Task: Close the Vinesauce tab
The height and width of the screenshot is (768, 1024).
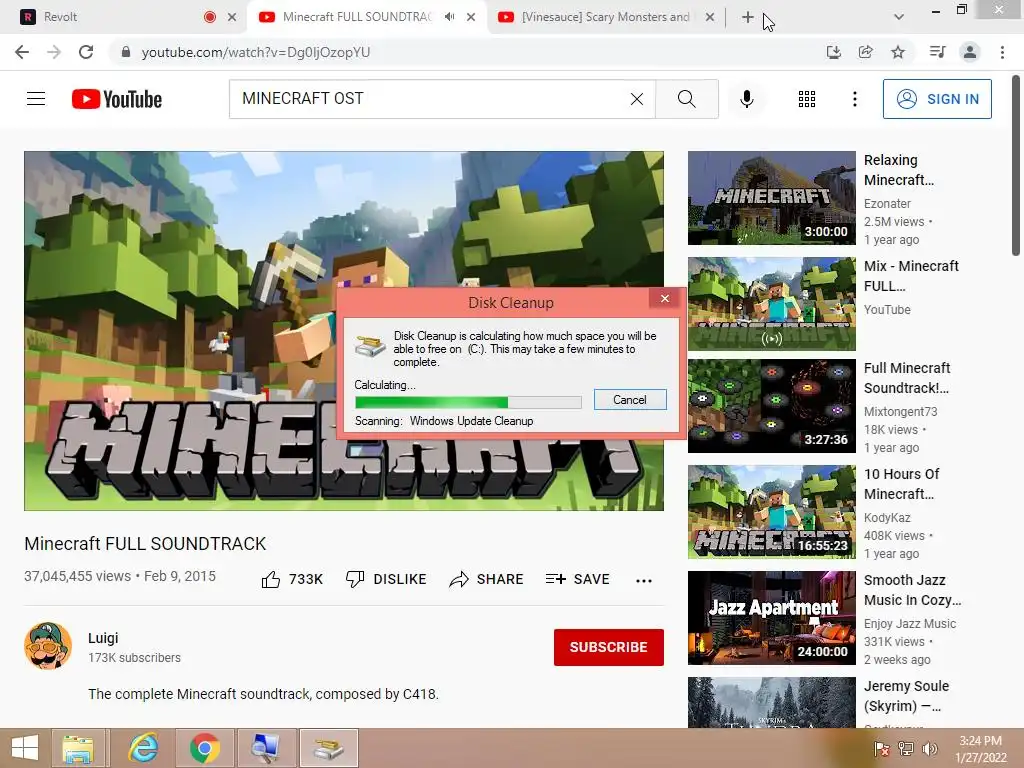Action: tap(710, 17)
